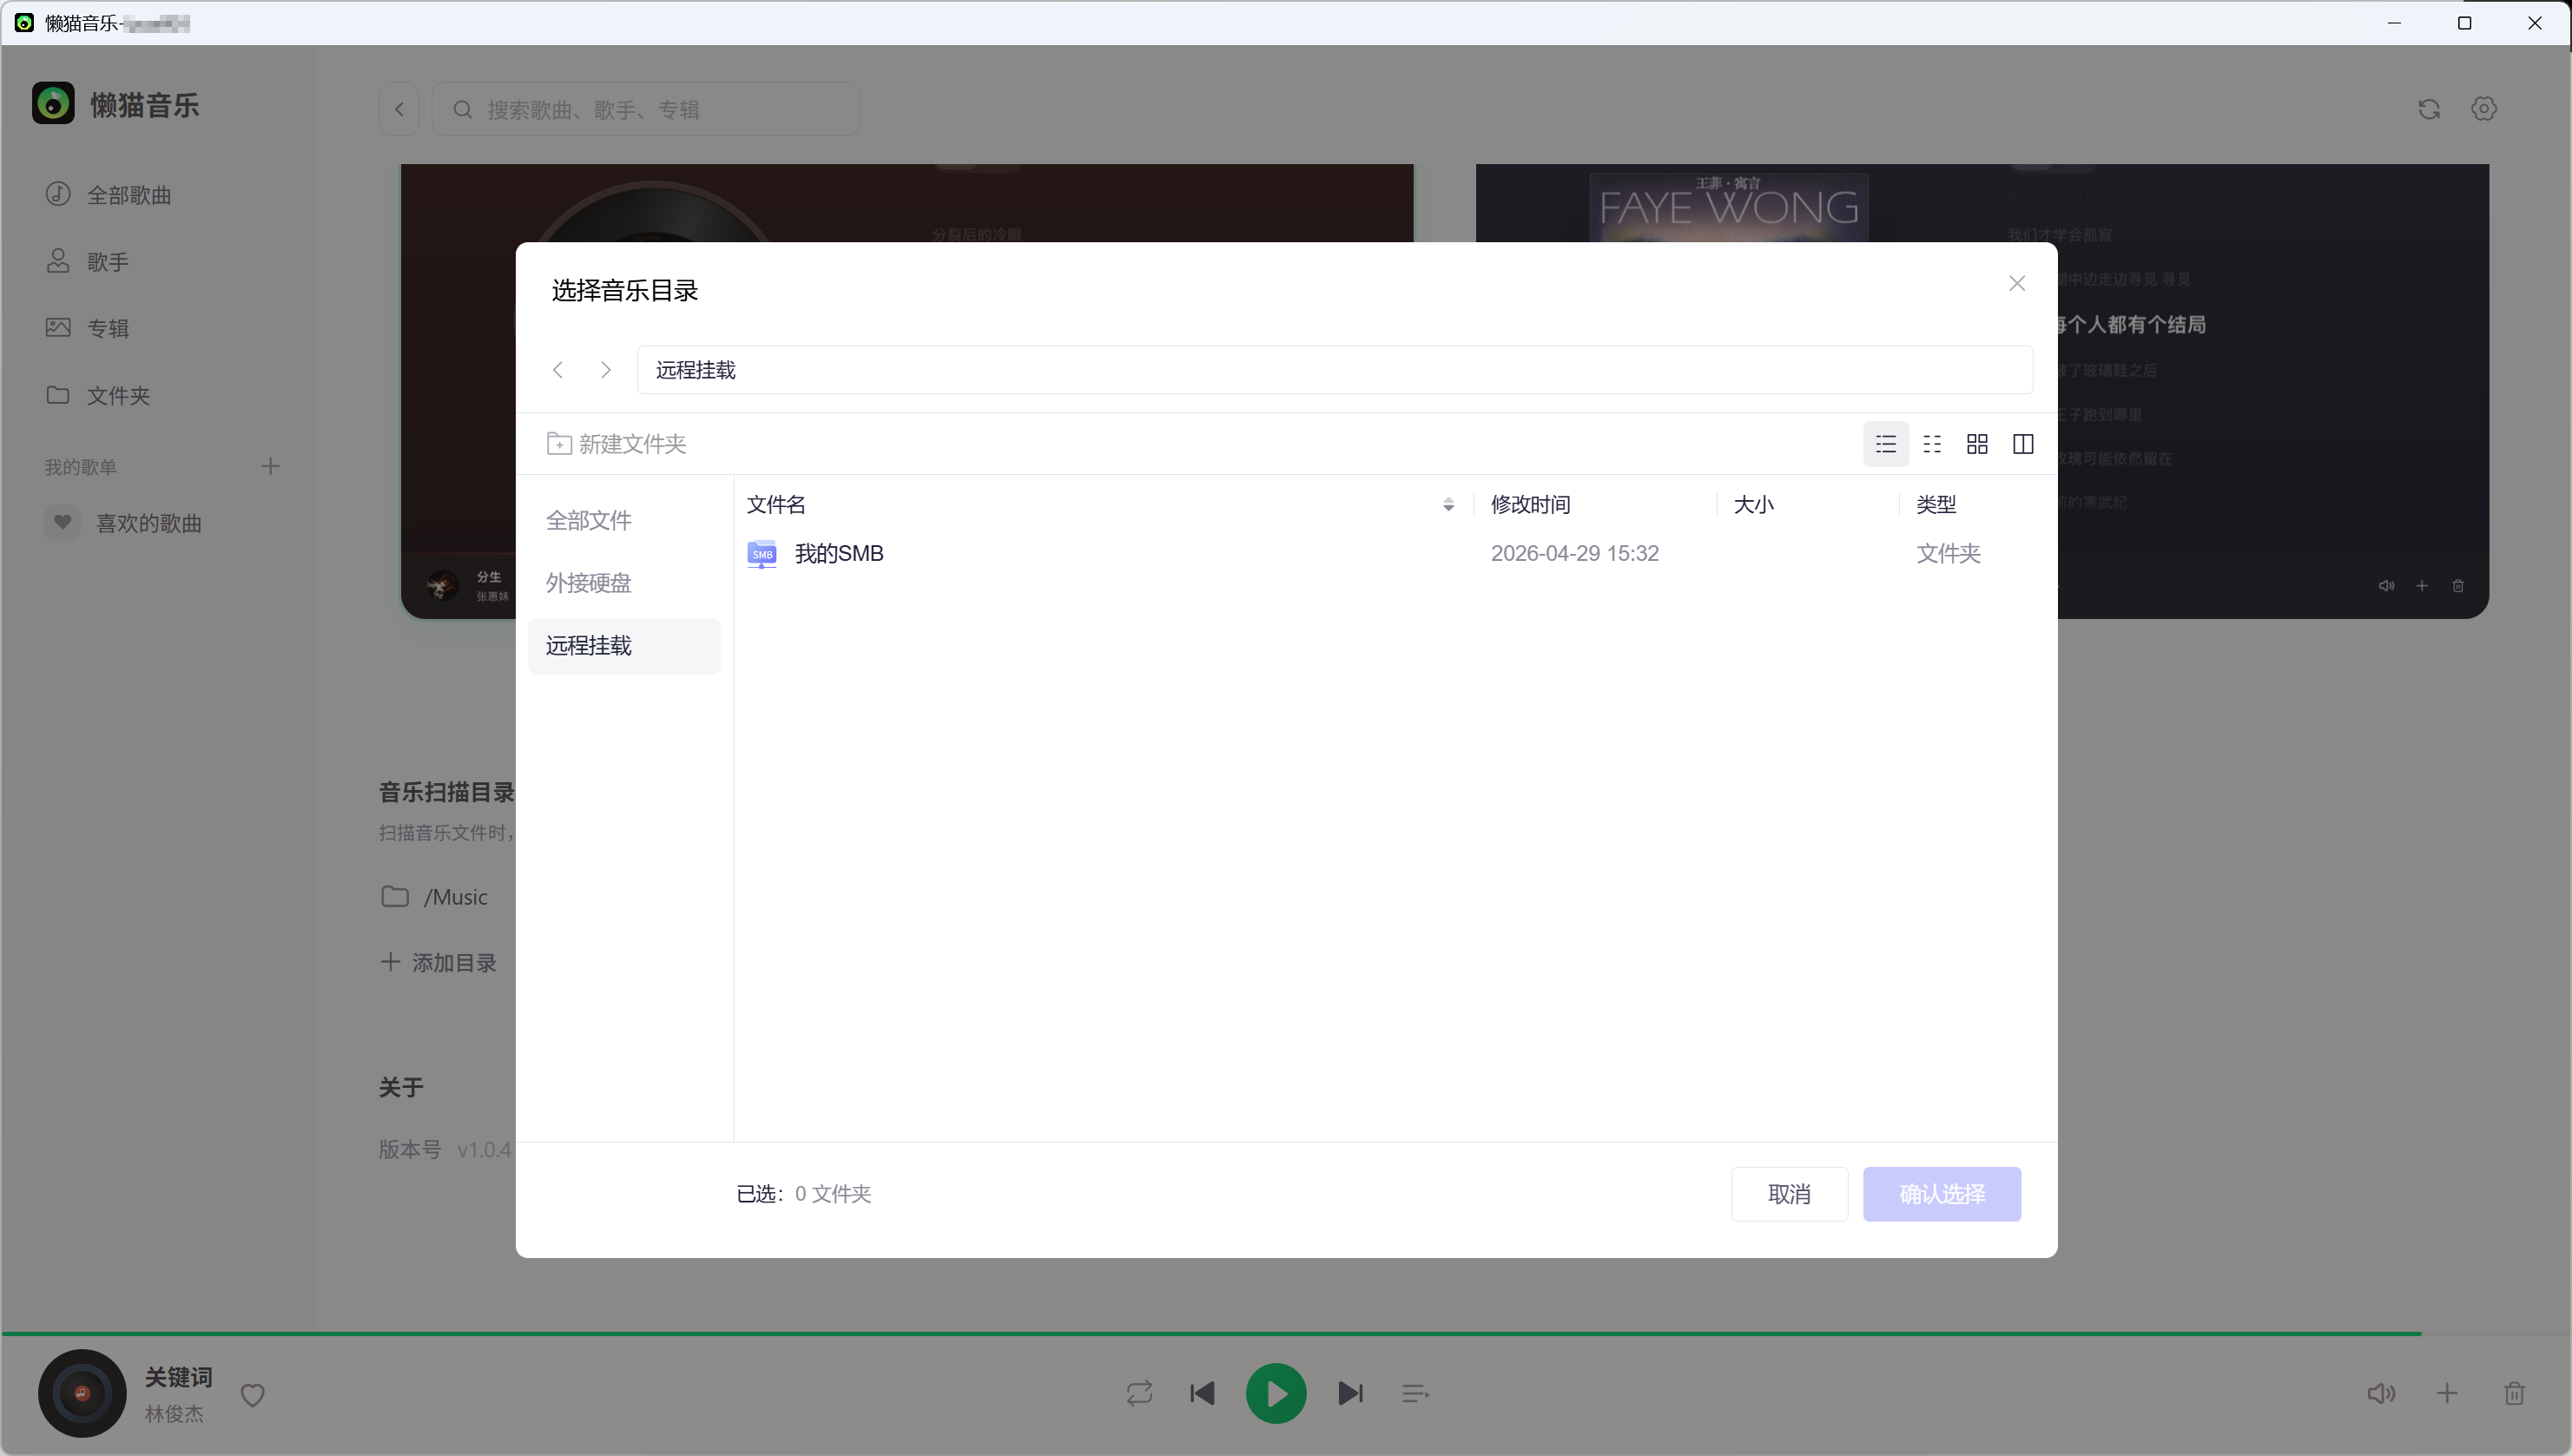Click the 大小 column header
This screenshot has width=2572, height=1456.
[x=1754, y=505]
